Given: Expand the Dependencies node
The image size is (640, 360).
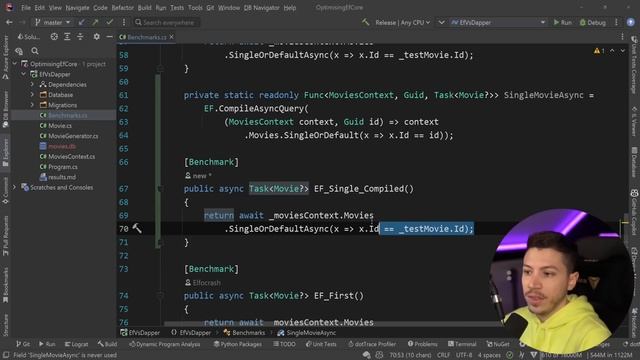Looking at the screenshot, I should tap(32, 84).
